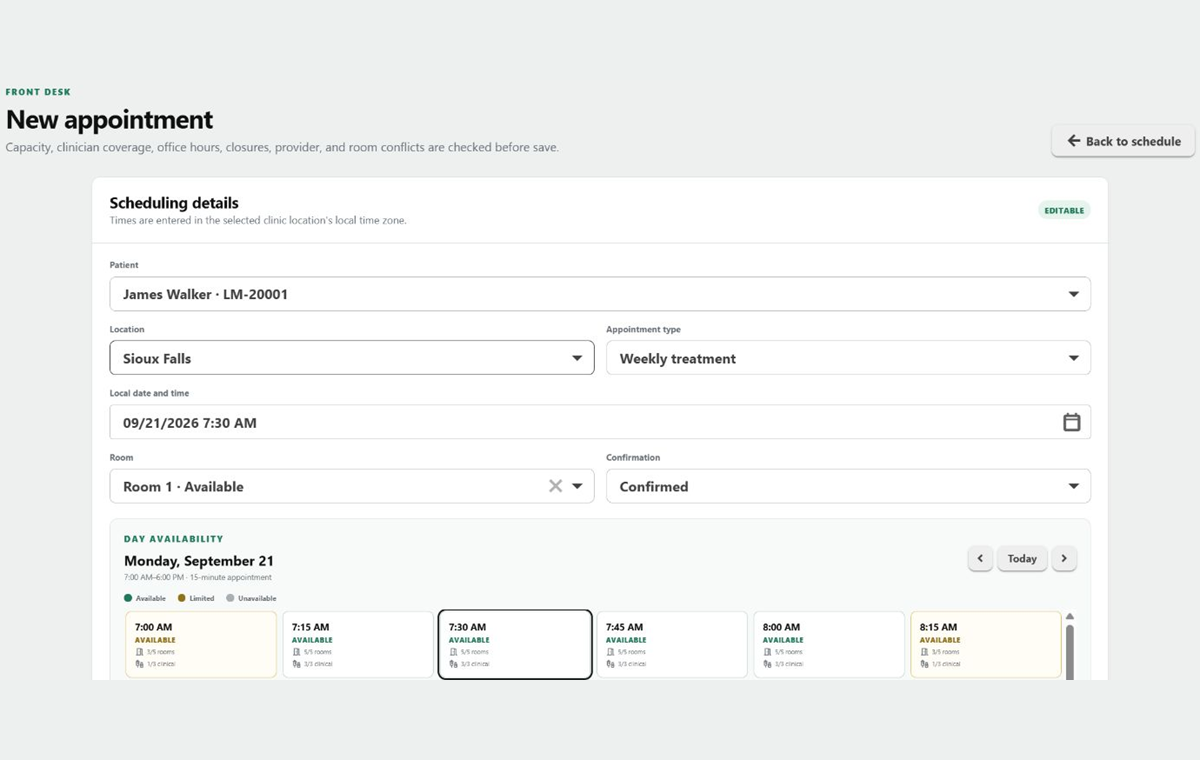Click the DAY AVAILABILITY label
This screenshot has width=1200, height=760.
click(174, 539)
